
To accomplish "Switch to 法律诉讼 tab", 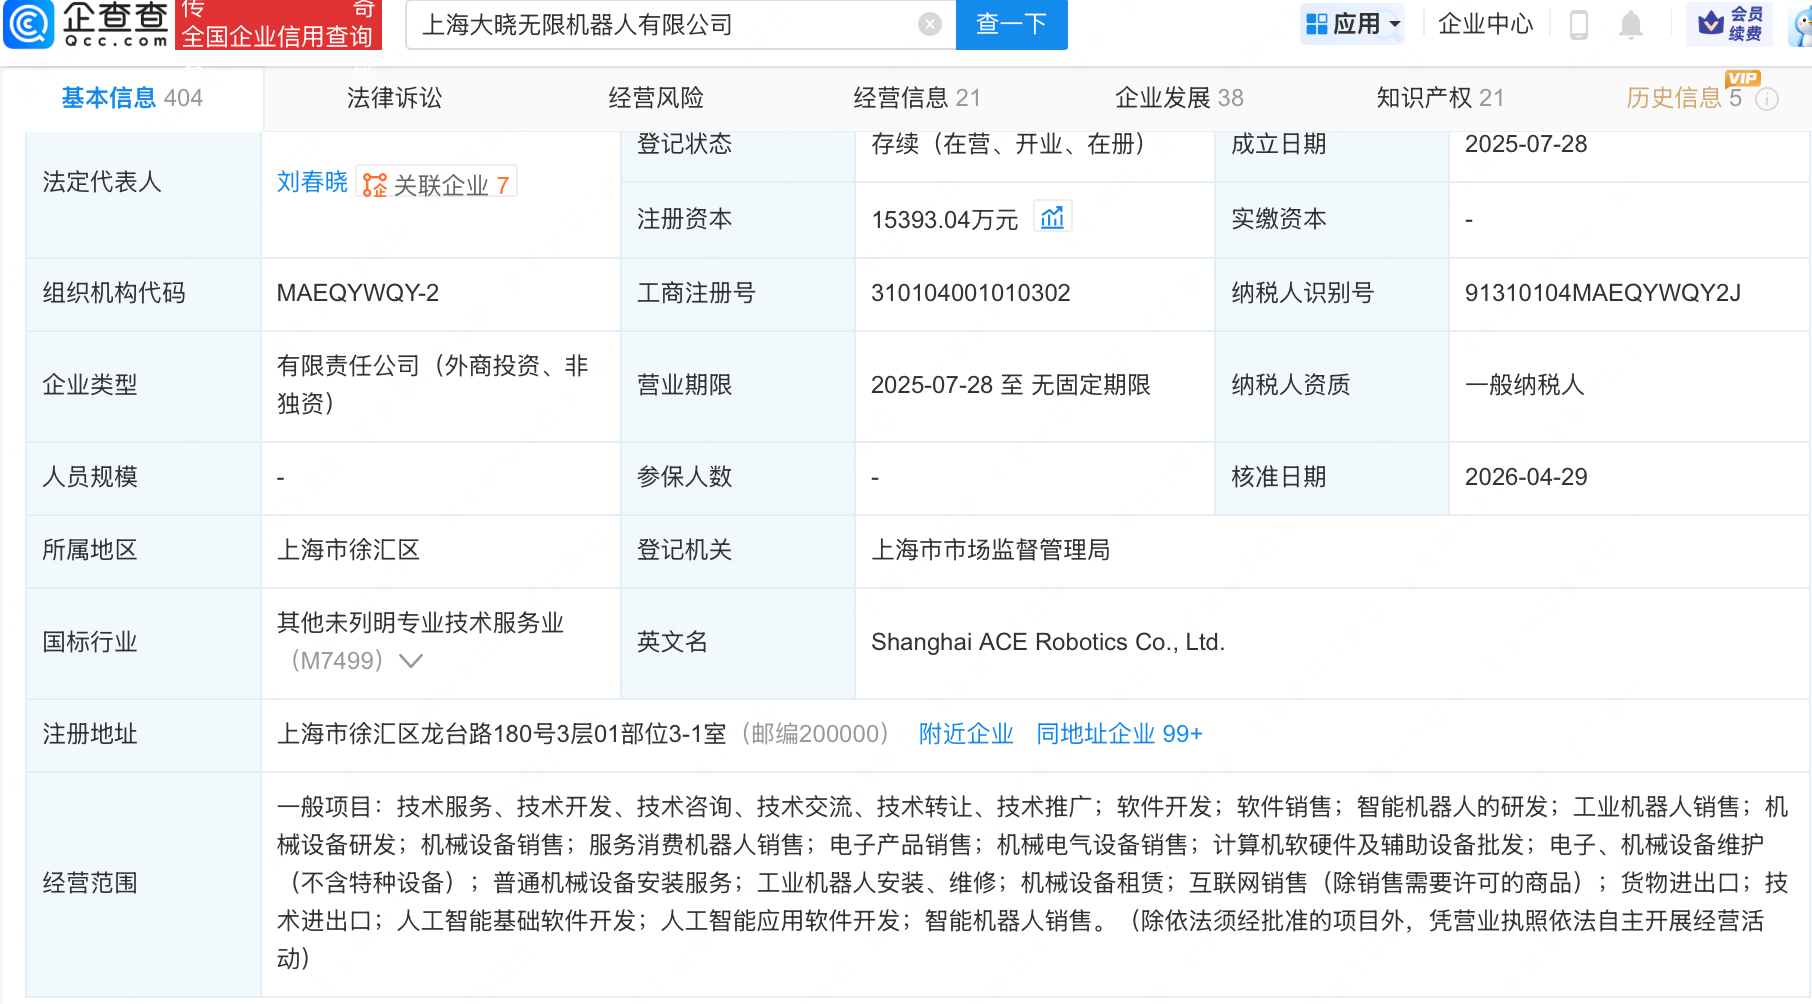I will [x=394, y=98].
